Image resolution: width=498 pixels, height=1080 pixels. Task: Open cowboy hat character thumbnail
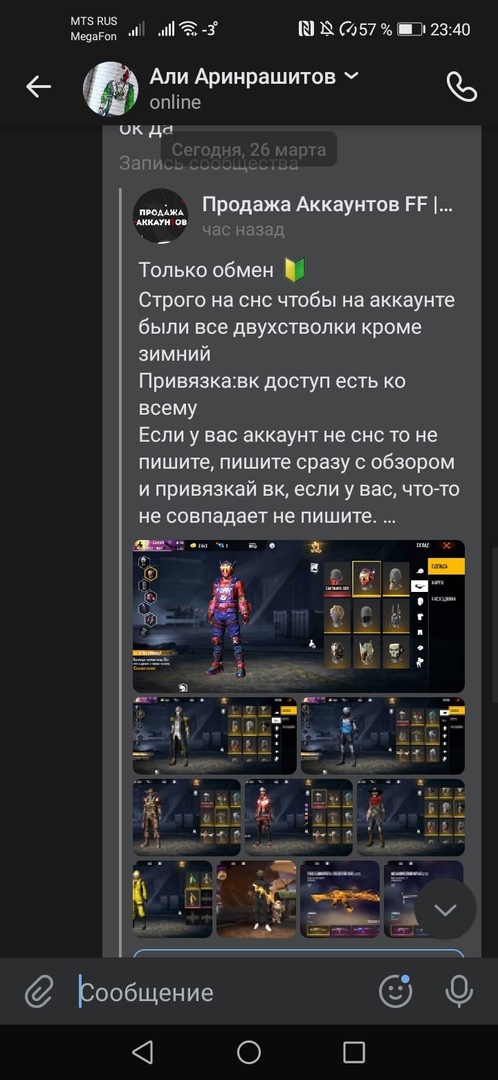pyautogui.click(x=411, y=817)
